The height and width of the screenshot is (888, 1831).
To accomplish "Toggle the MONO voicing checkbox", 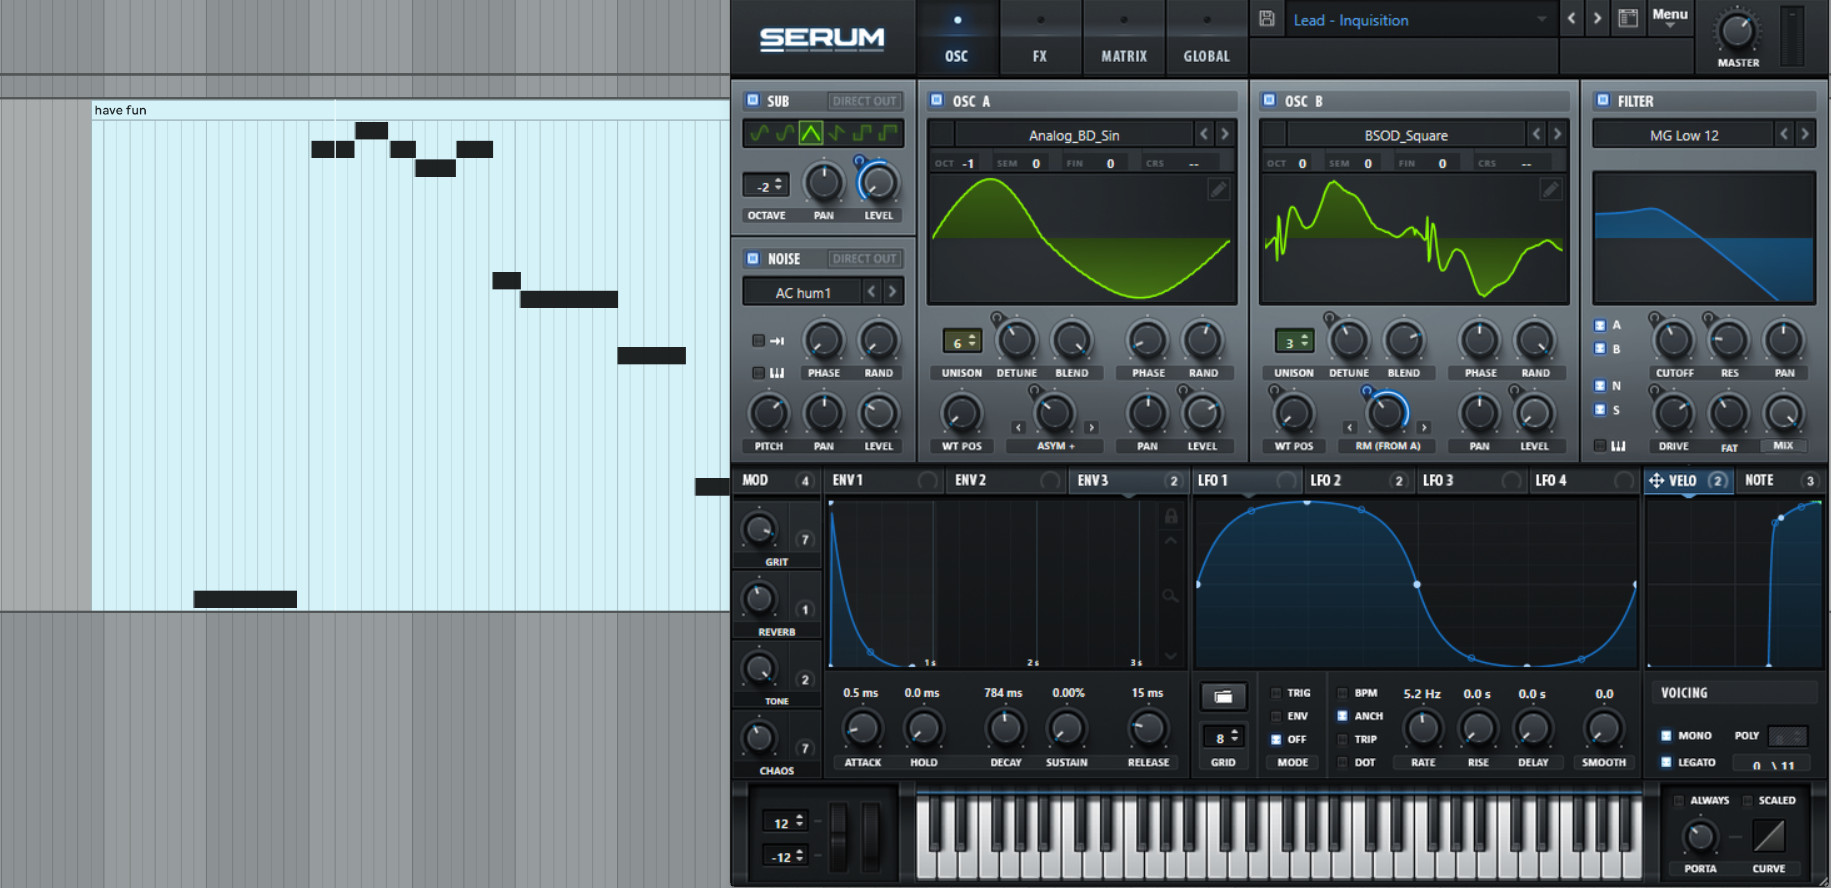I will click(1666, 736).
